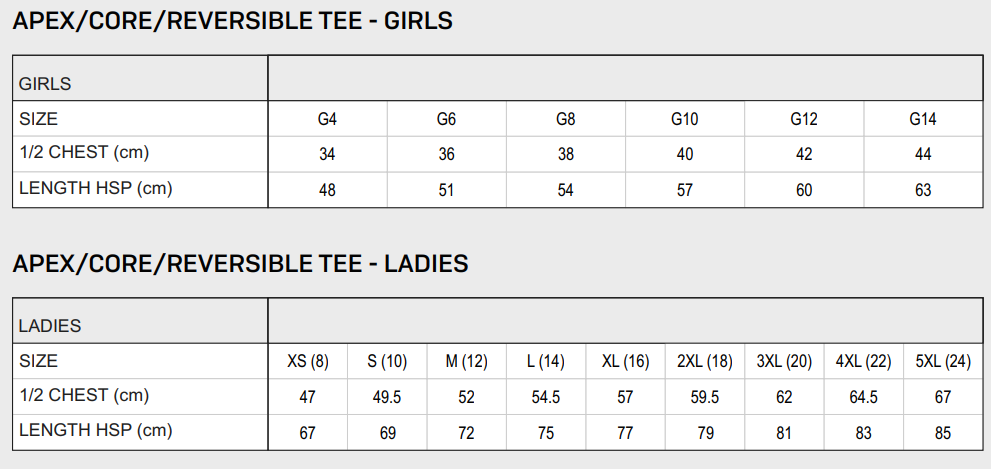Click the G10 half chest value 40
Image resolution: width=991 pixels, height=469 pixels.
click(x=684, y=155)
